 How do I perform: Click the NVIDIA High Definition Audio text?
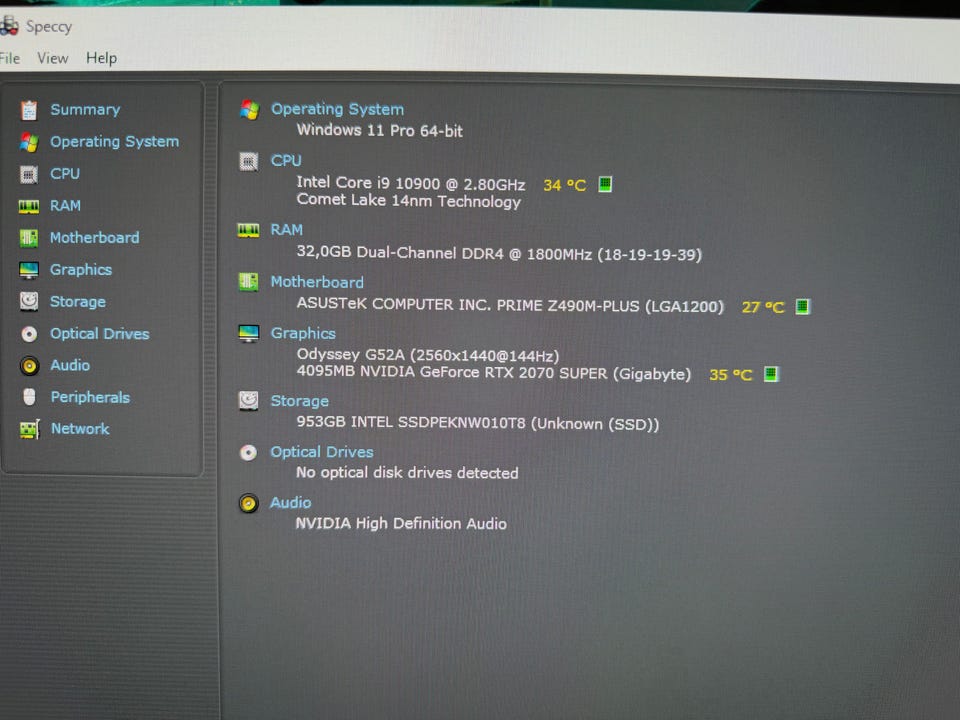[401, 523]
